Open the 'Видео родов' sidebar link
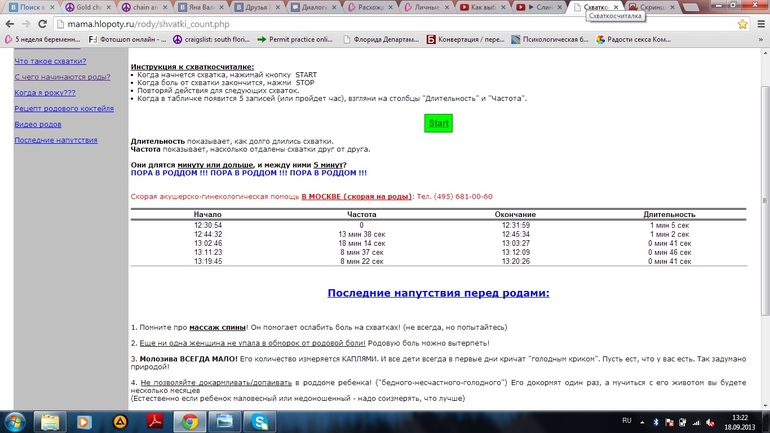The width and height of the screenshot is (770, 433). (x=38, y=124)
